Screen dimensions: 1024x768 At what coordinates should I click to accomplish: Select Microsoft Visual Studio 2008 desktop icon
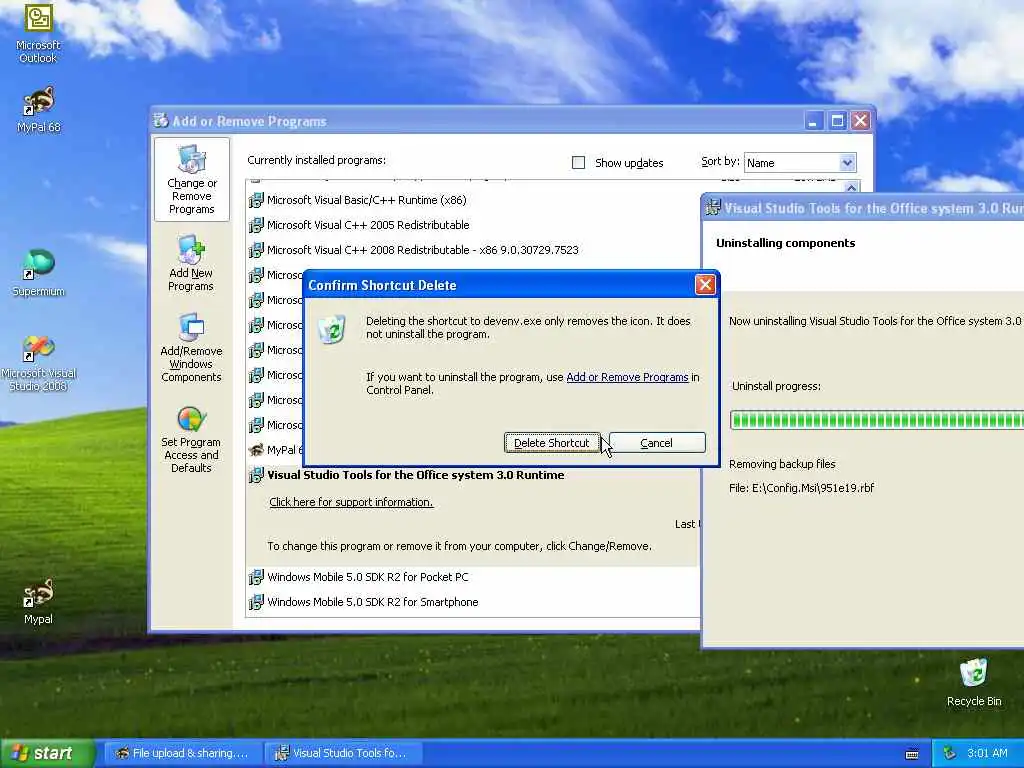coord(38,363)
